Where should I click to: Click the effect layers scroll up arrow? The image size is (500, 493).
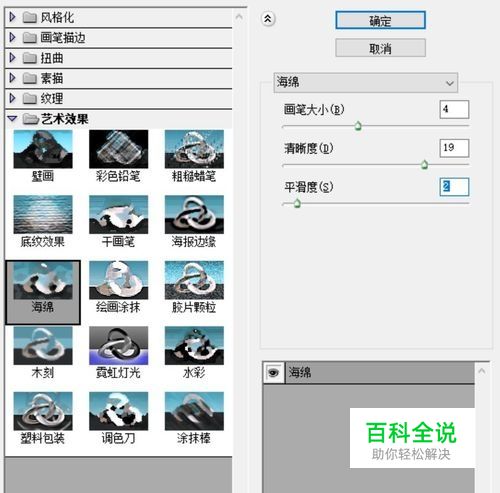coord(482,371)
